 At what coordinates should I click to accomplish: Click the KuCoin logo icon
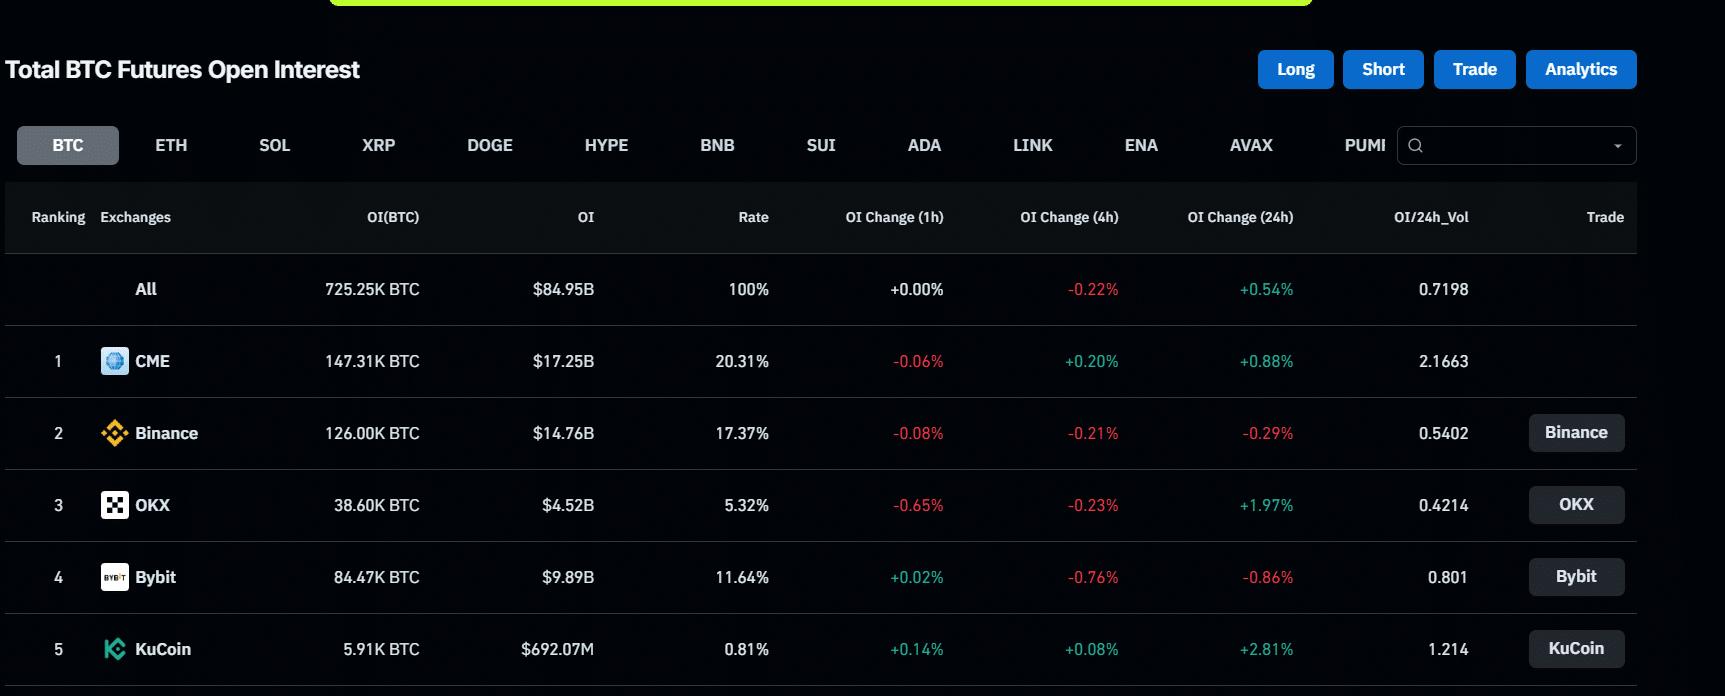tap(115, 649)
